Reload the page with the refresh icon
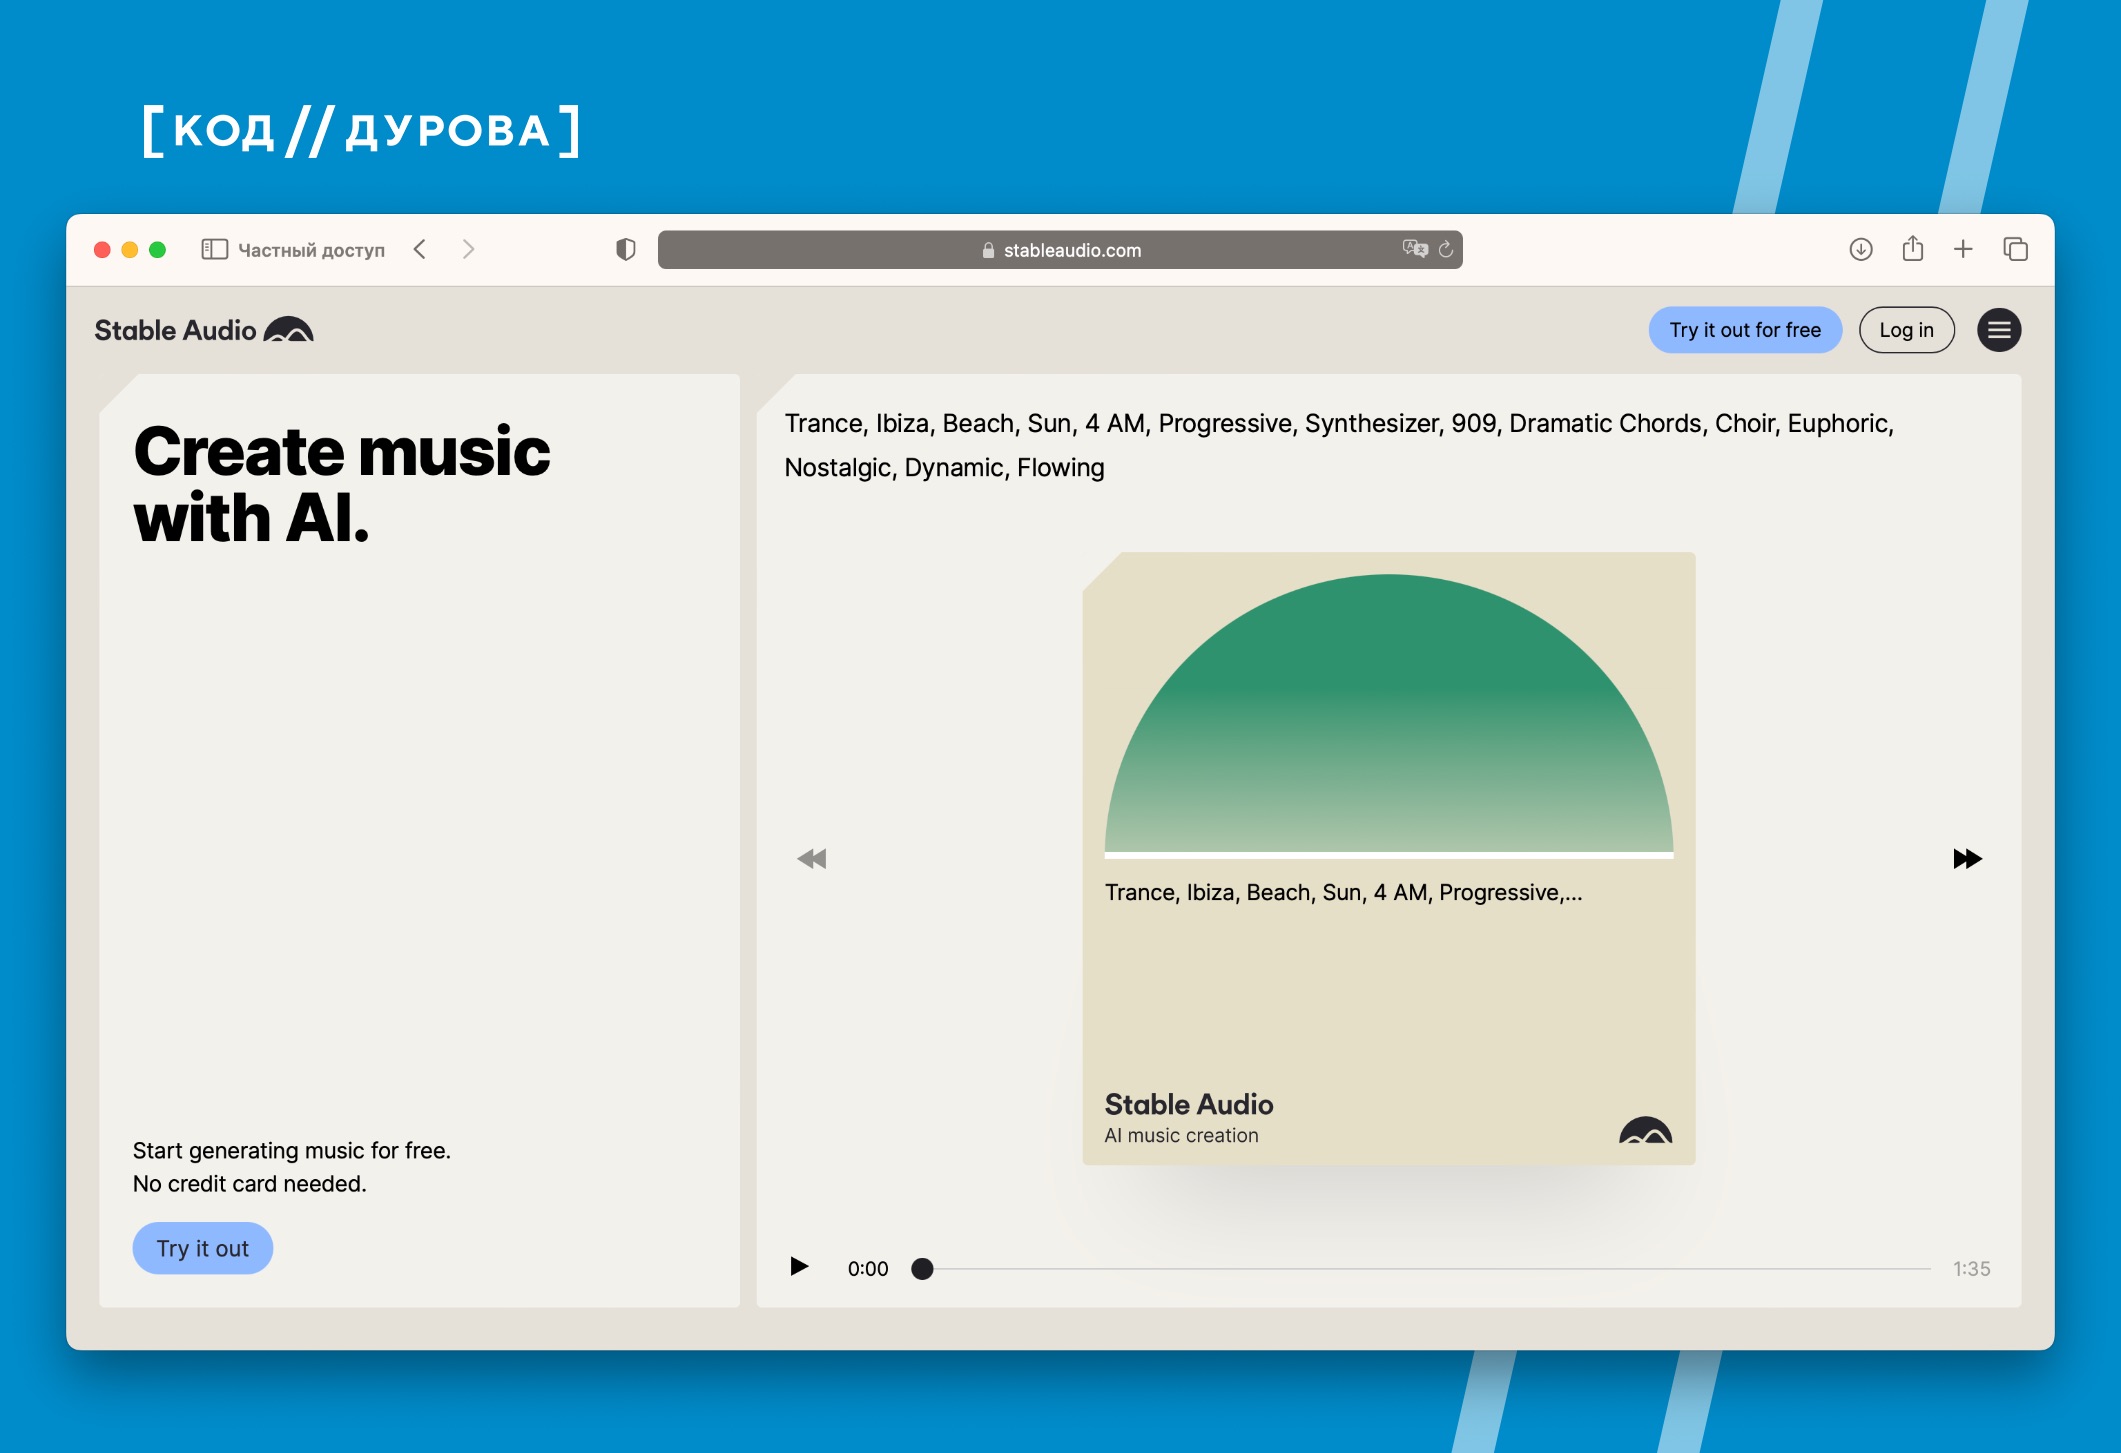This screenshot has width=2121, height=1453. [1446, 249]
